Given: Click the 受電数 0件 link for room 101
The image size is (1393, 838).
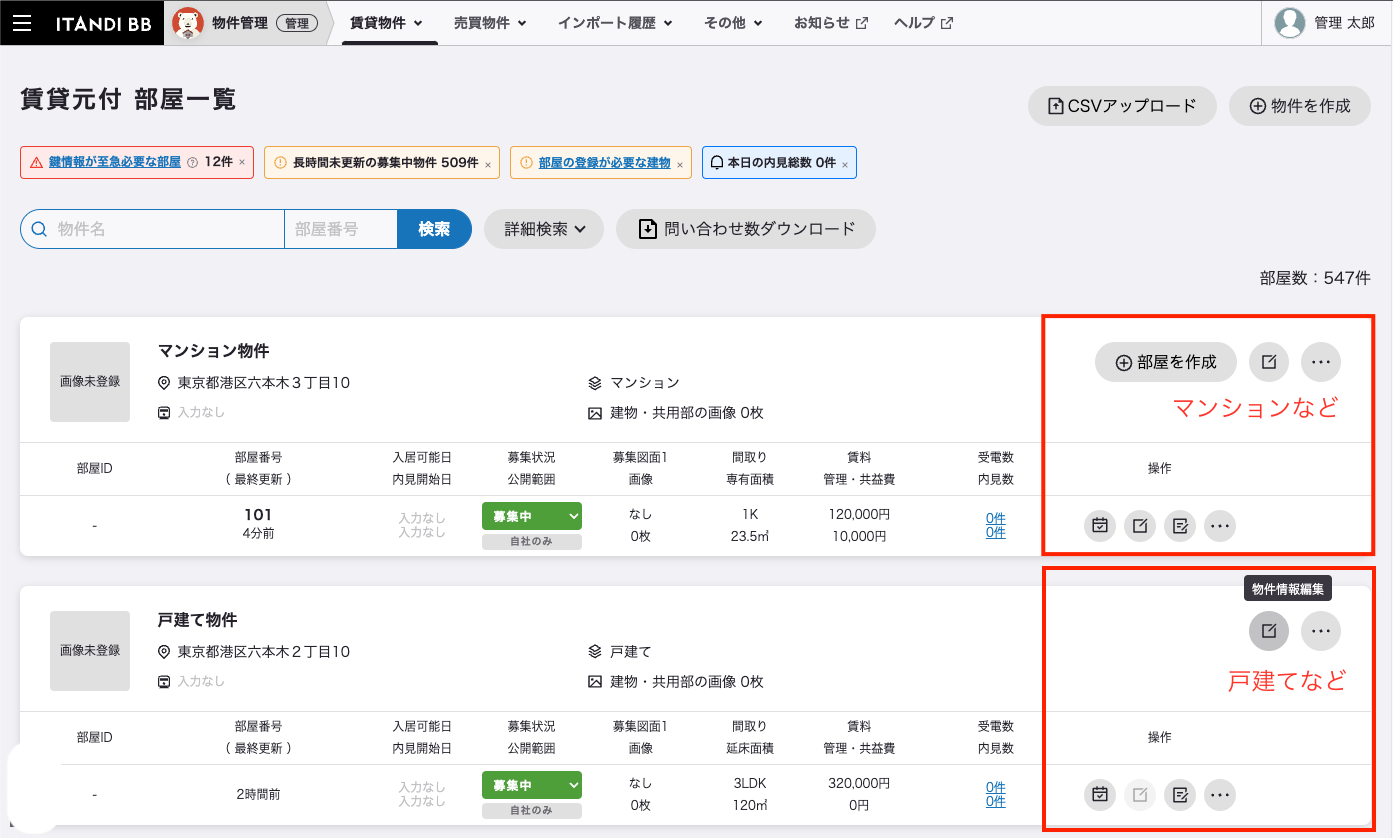Looking at the screenshot, I should [x=995, y=518].
